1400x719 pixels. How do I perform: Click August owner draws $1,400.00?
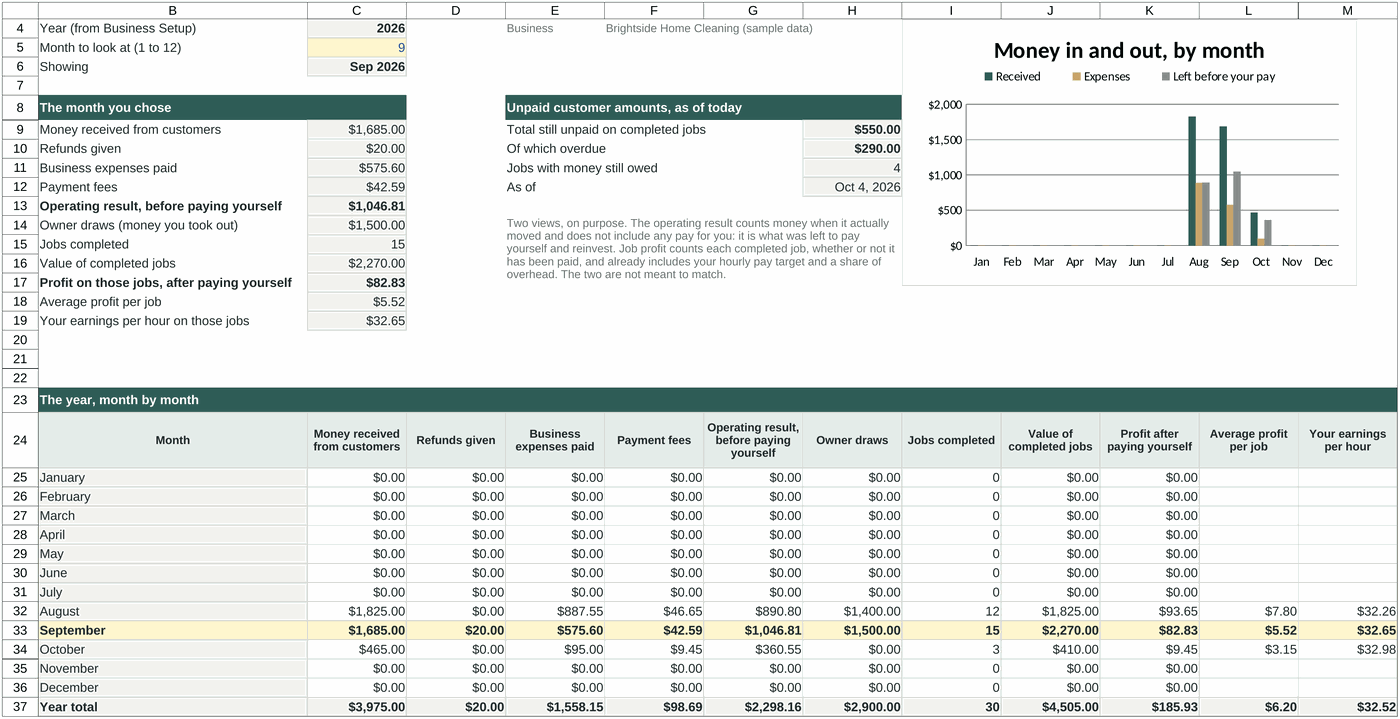point(852,611)
